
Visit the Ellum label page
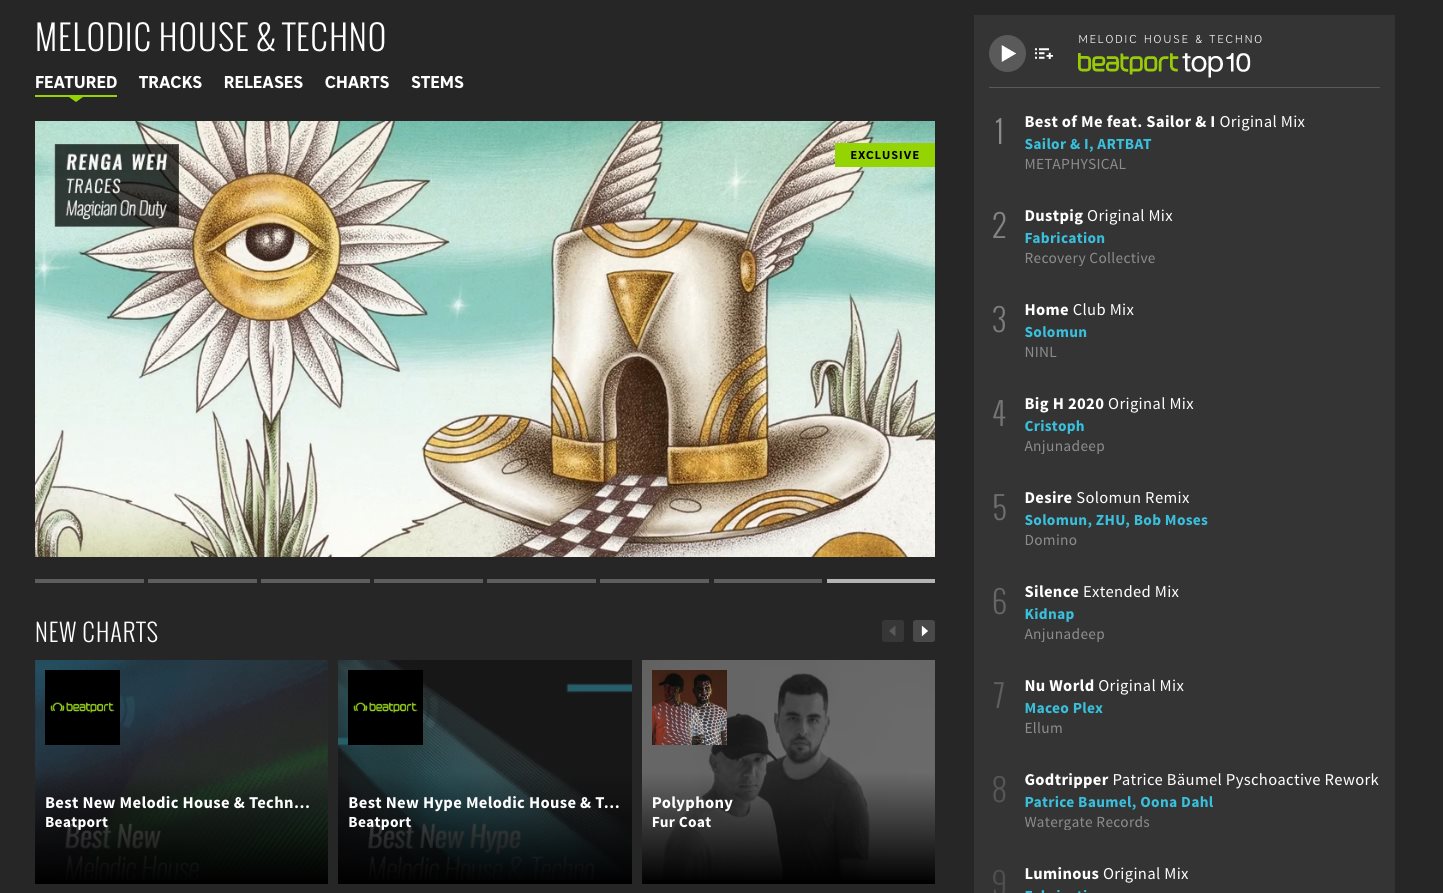click(x=1044, y=728)
